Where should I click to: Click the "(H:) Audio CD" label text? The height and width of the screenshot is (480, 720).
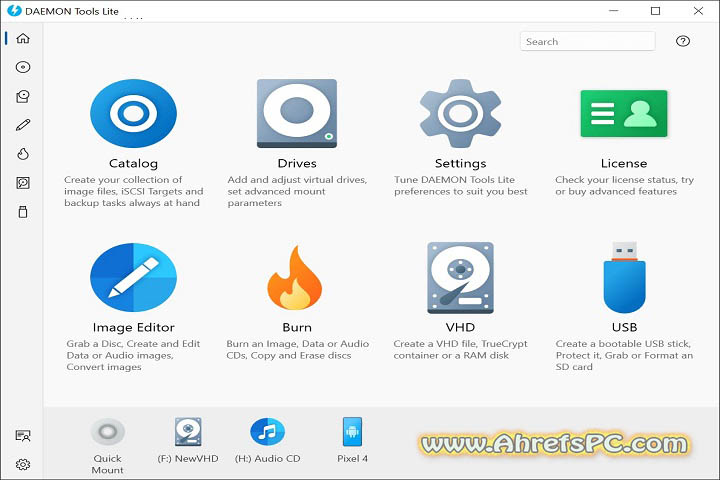(267, 458)
